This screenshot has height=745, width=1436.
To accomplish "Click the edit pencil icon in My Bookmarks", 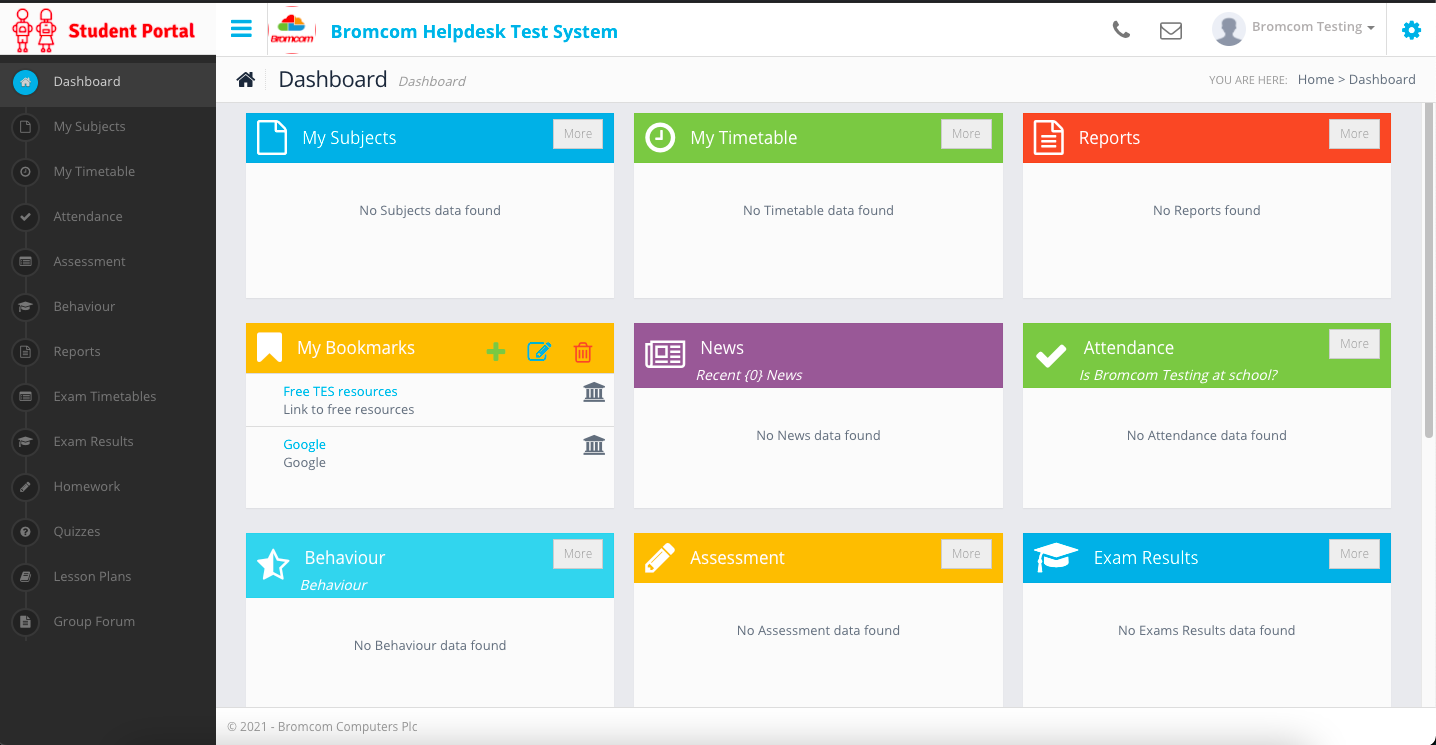I will point(539,351).
